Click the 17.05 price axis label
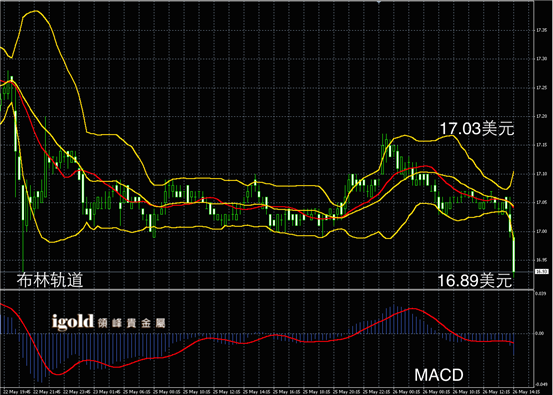 [542, 203]
